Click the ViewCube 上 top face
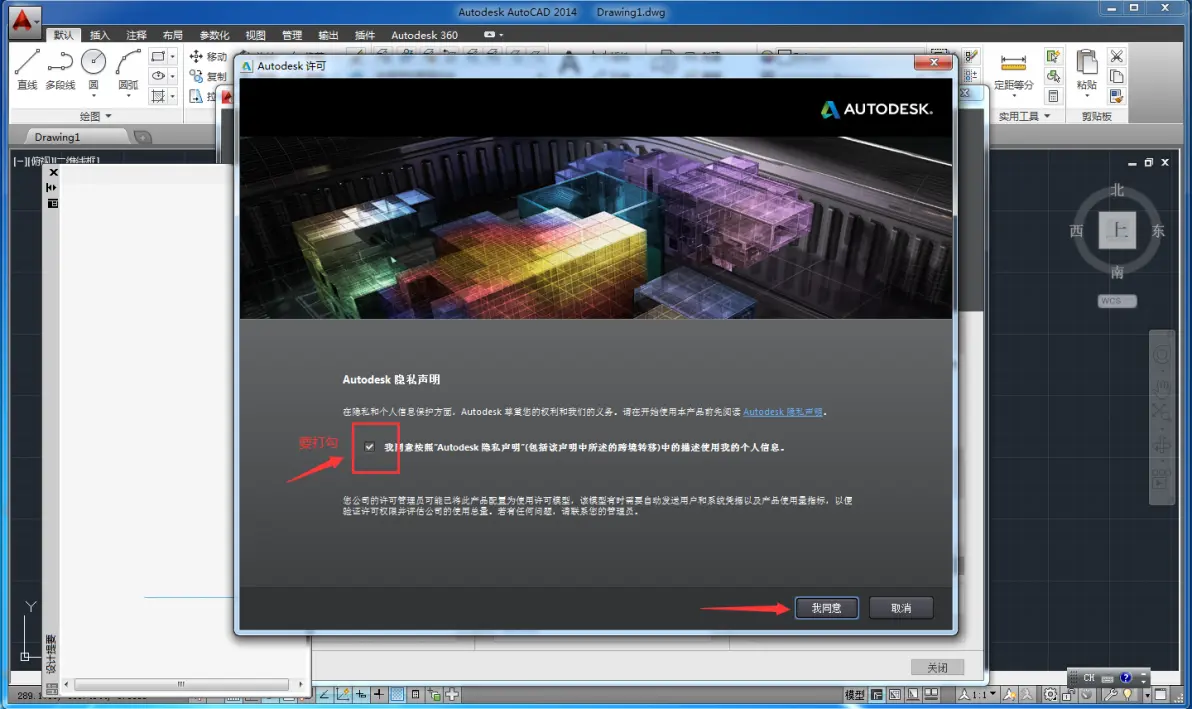The image size is (1192, 709). tap(1117, 230)
